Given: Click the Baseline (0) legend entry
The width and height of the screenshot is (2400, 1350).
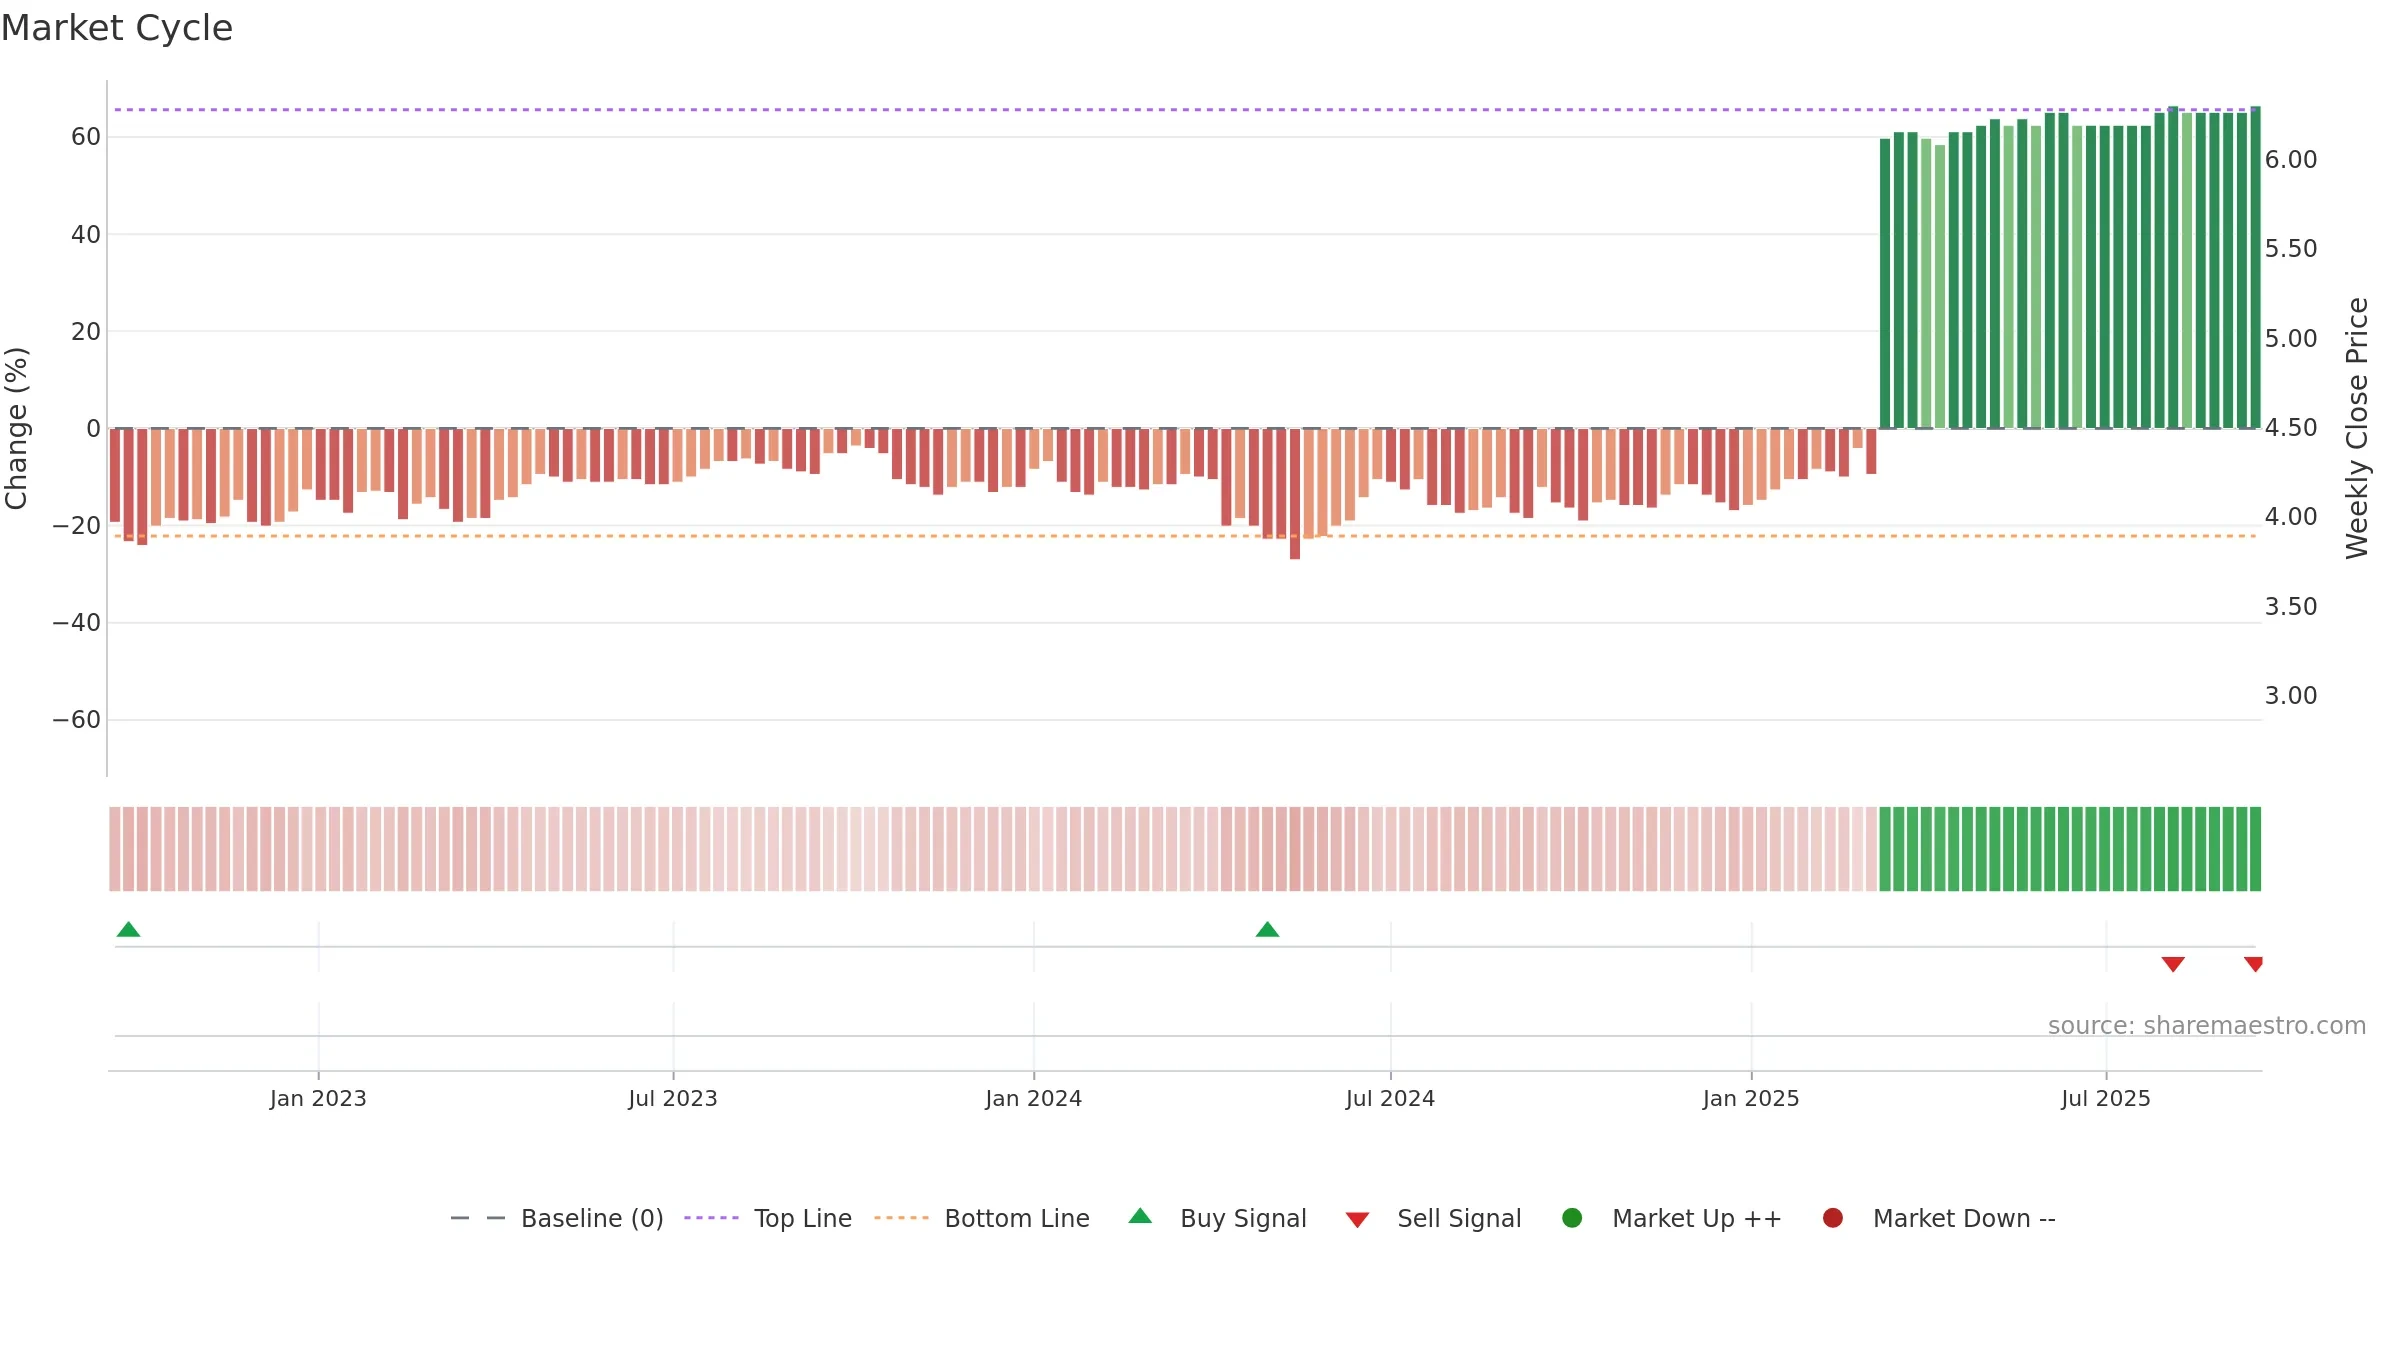Looking at the screenshot, I should [557, 1218].
